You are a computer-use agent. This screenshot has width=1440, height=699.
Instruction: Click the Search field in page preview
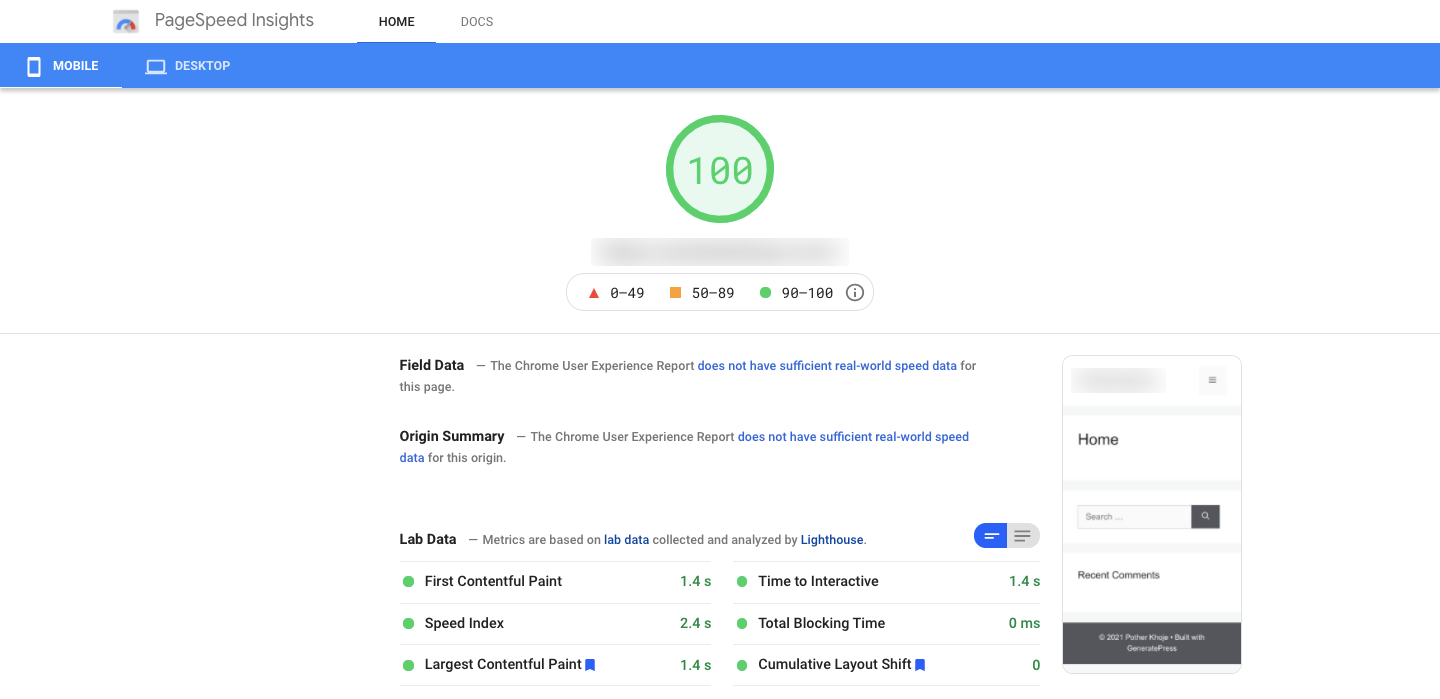[1134, 517]
